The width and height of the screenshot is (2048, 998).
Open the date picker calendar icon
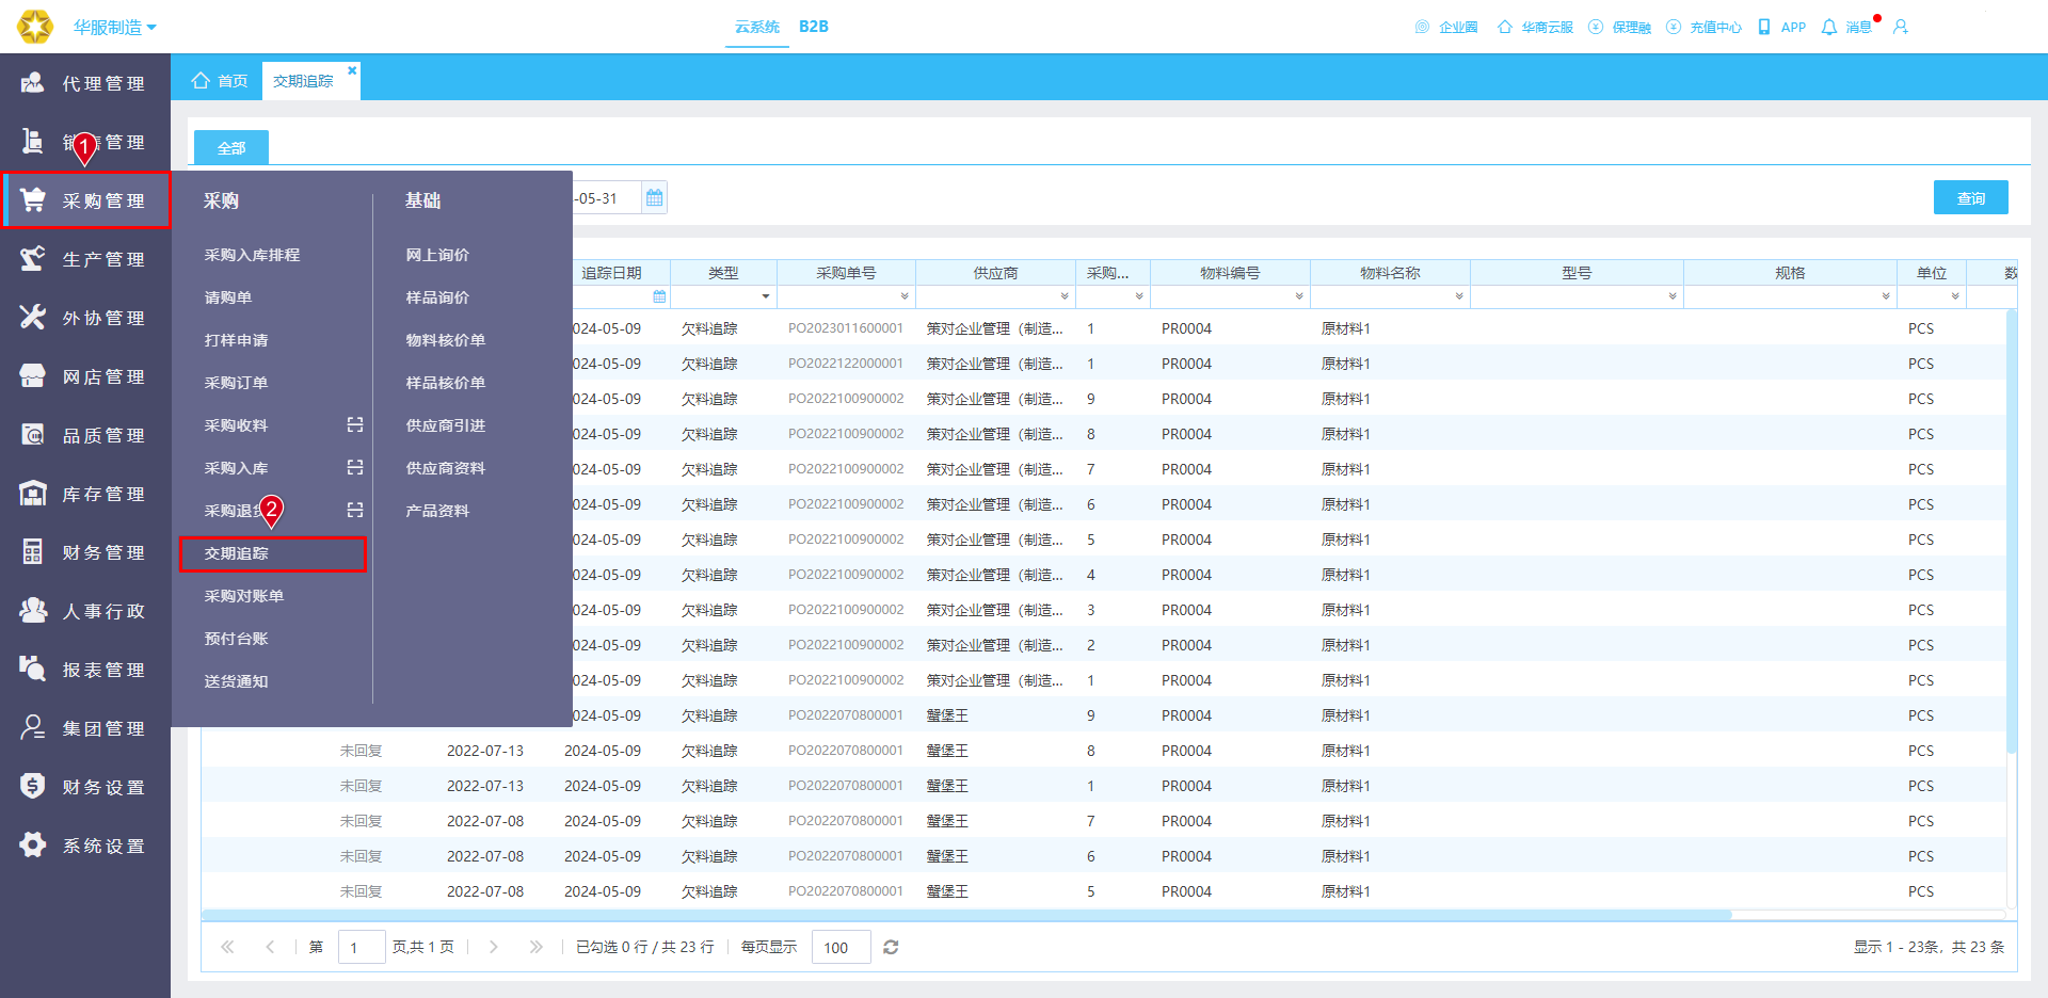654,198
